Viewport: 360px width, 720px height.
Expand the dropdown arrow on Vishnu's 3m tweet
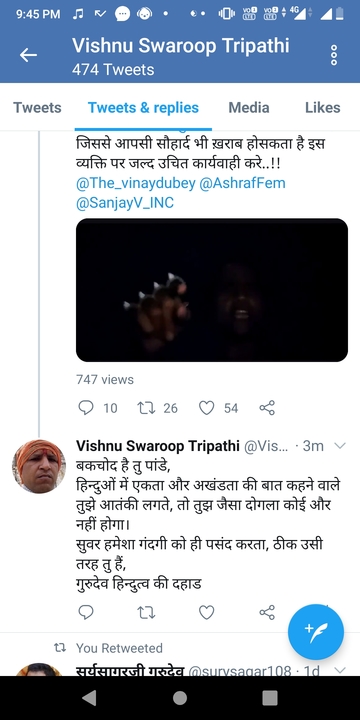tap(340, 445)
